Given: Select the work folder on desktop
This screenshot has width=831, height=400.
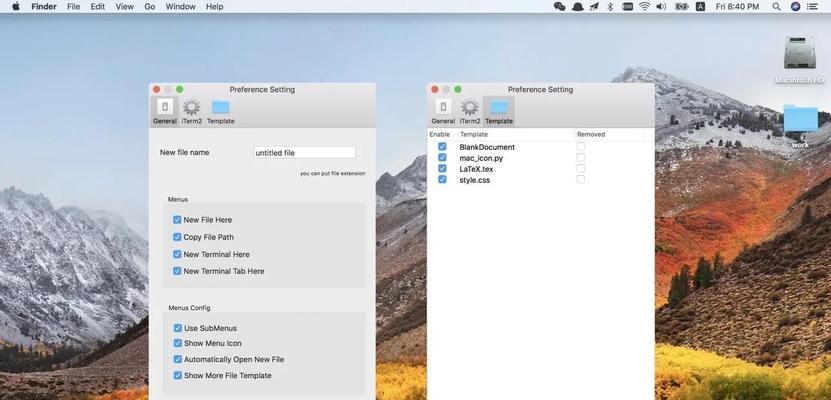Looking at the screenshot, I should [x=800, y=126].
